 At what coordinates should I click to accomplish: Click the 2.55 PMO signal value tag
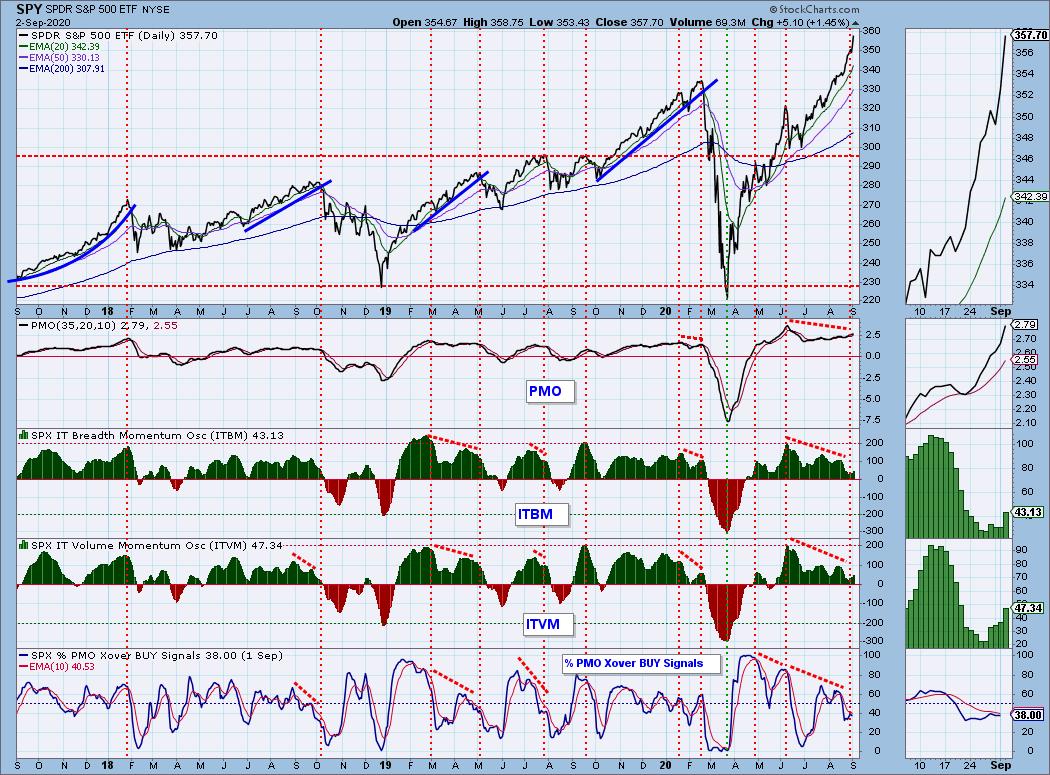tap(1025, 360)
